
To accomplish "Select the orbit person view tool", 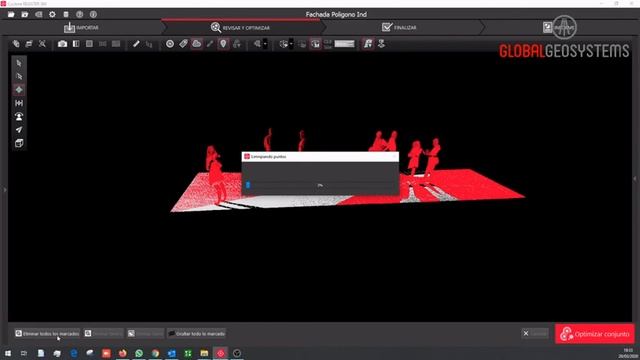I will (x=19, y=116).
